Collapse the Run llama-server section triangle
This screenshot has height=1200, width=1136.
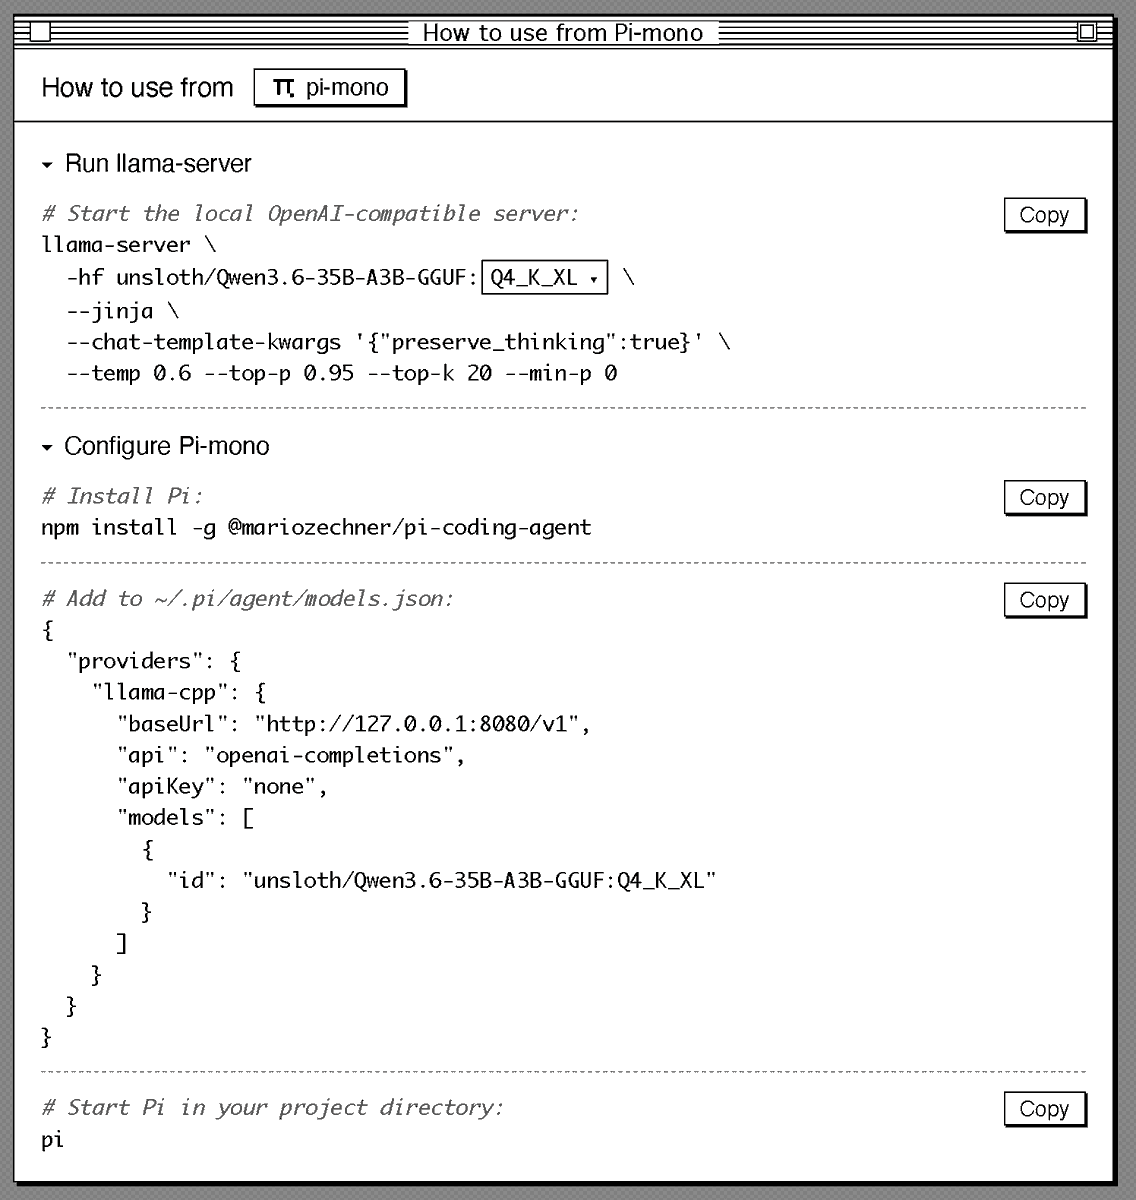pos(47,165)
